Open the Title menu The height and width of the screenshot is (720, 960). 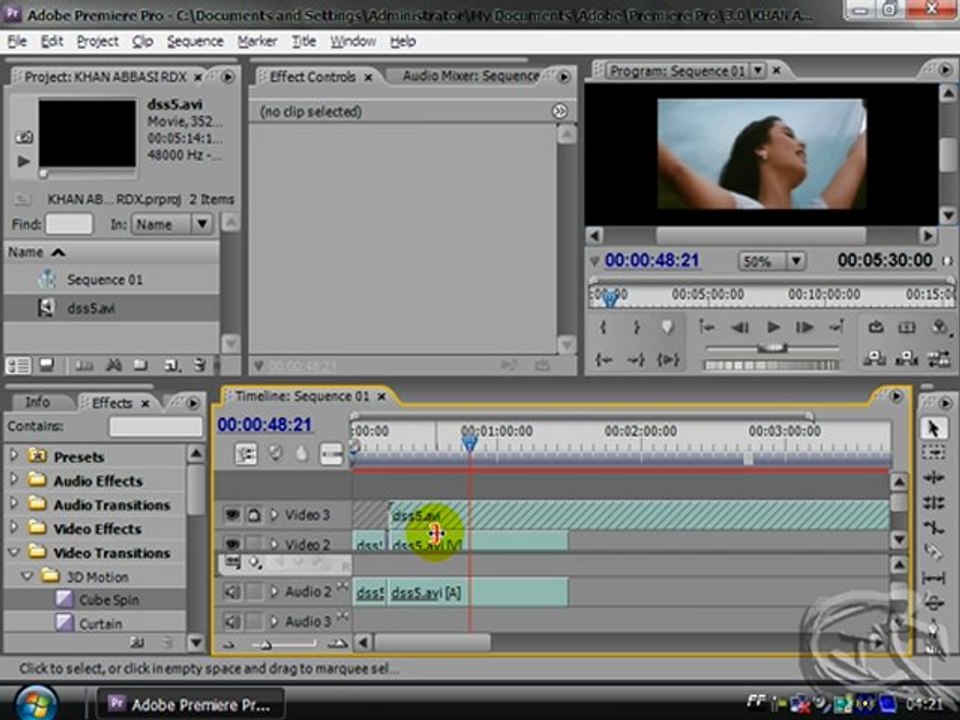click(x=304, y=42)
